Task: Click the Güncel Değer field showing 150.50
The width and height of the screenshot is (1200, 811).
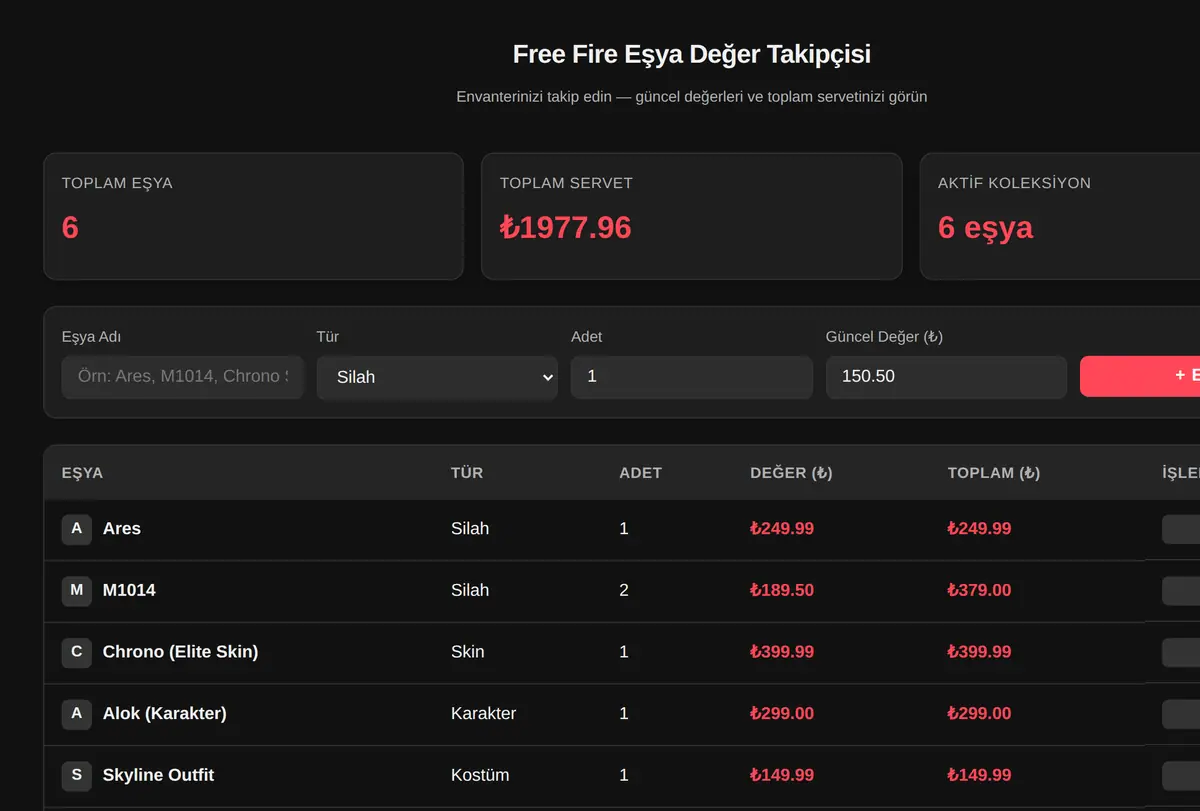Action: pyautogui.click(x=946, y=377)
